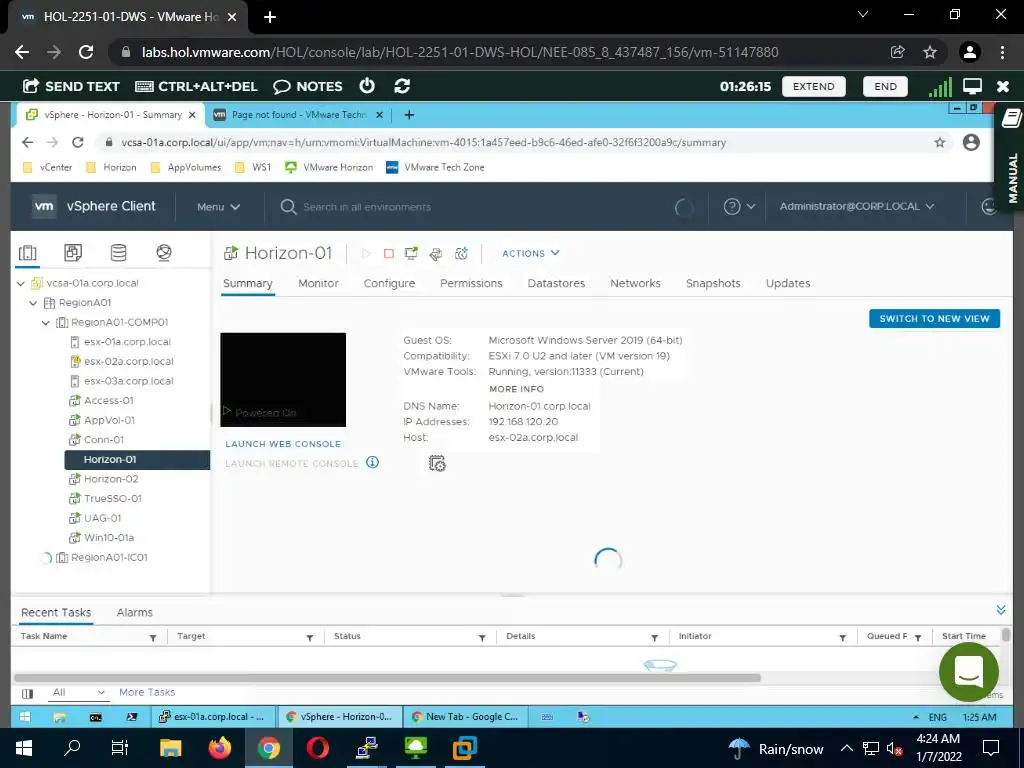The image size is (1024, 768).
Task: Open Firefox from the Windows taskbar
Action: [220, 748]
